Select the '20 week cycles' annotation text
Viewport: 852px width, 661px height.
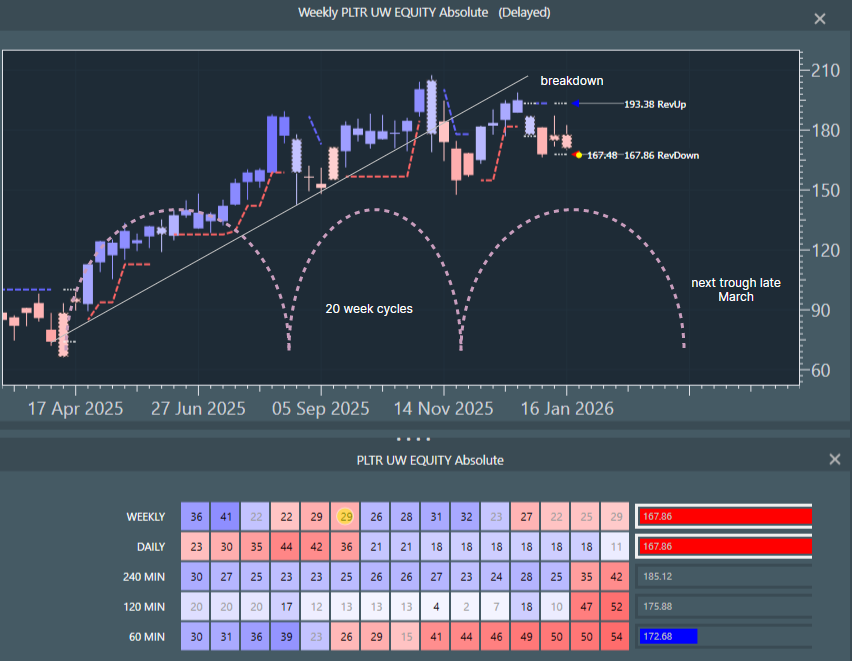point(369,309)
